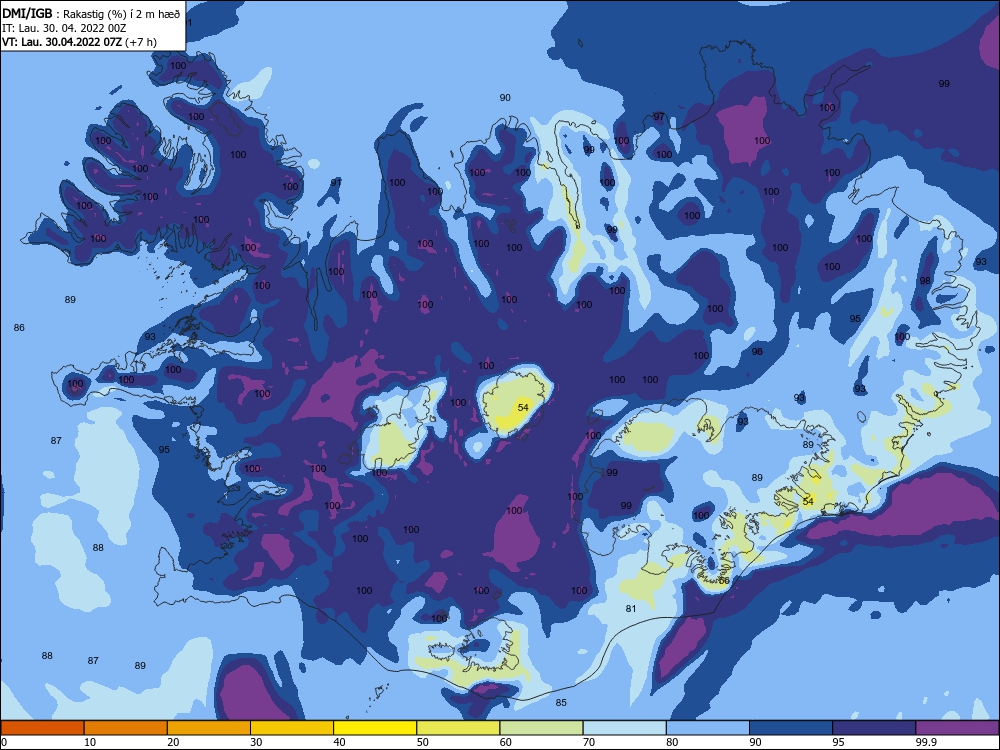Screen dimensions: 1000x750
Task: Click the legend tick label "30"
Action: click(256, 742)
